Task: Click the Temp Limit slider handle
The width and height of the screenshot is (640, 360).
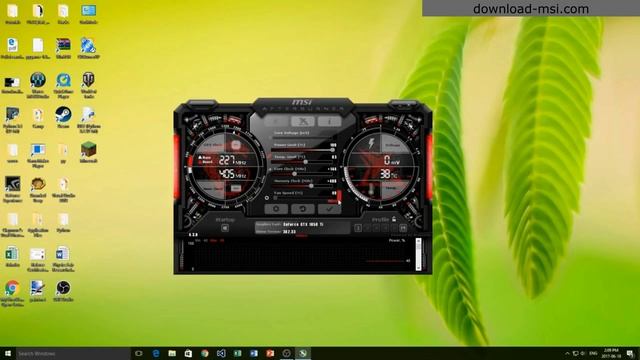Action: (x=305, y=162)
